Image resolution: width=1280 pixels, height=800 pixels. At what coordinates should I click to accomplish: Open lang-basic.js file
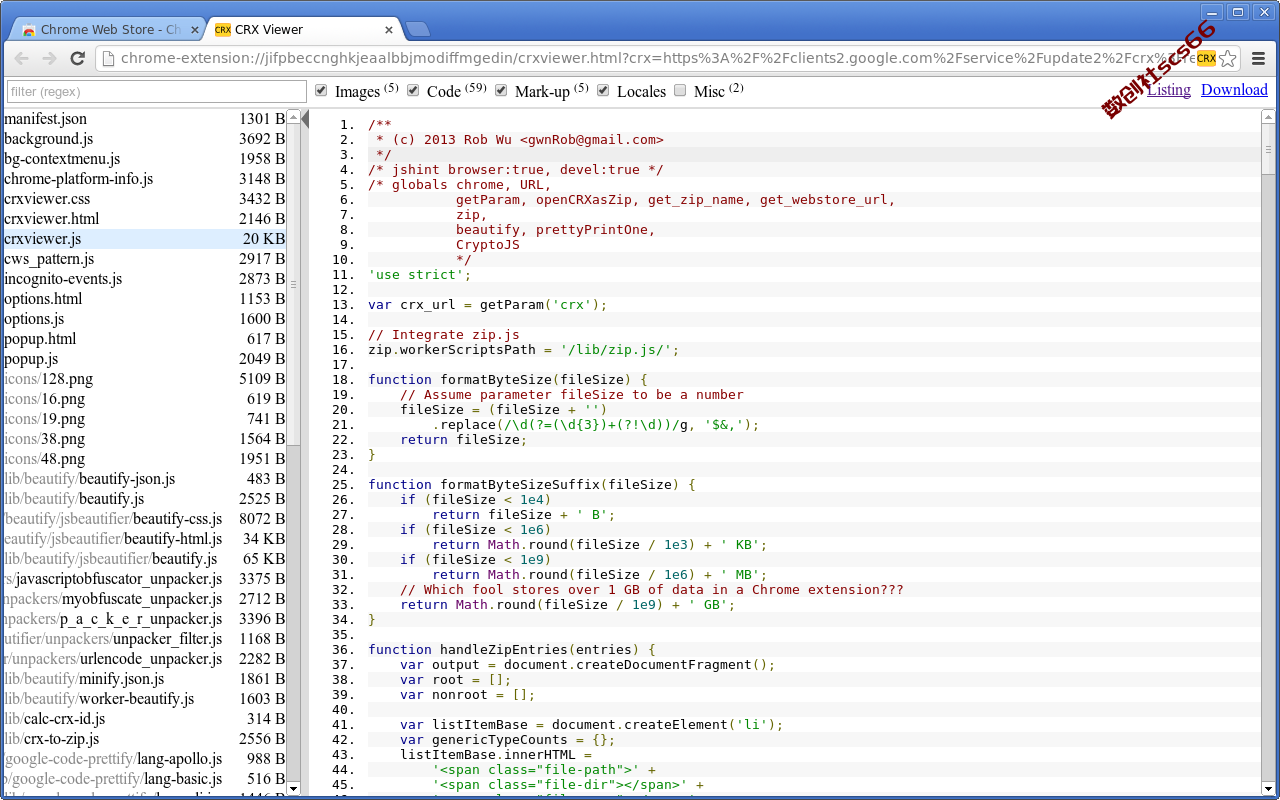pos(143,779)
